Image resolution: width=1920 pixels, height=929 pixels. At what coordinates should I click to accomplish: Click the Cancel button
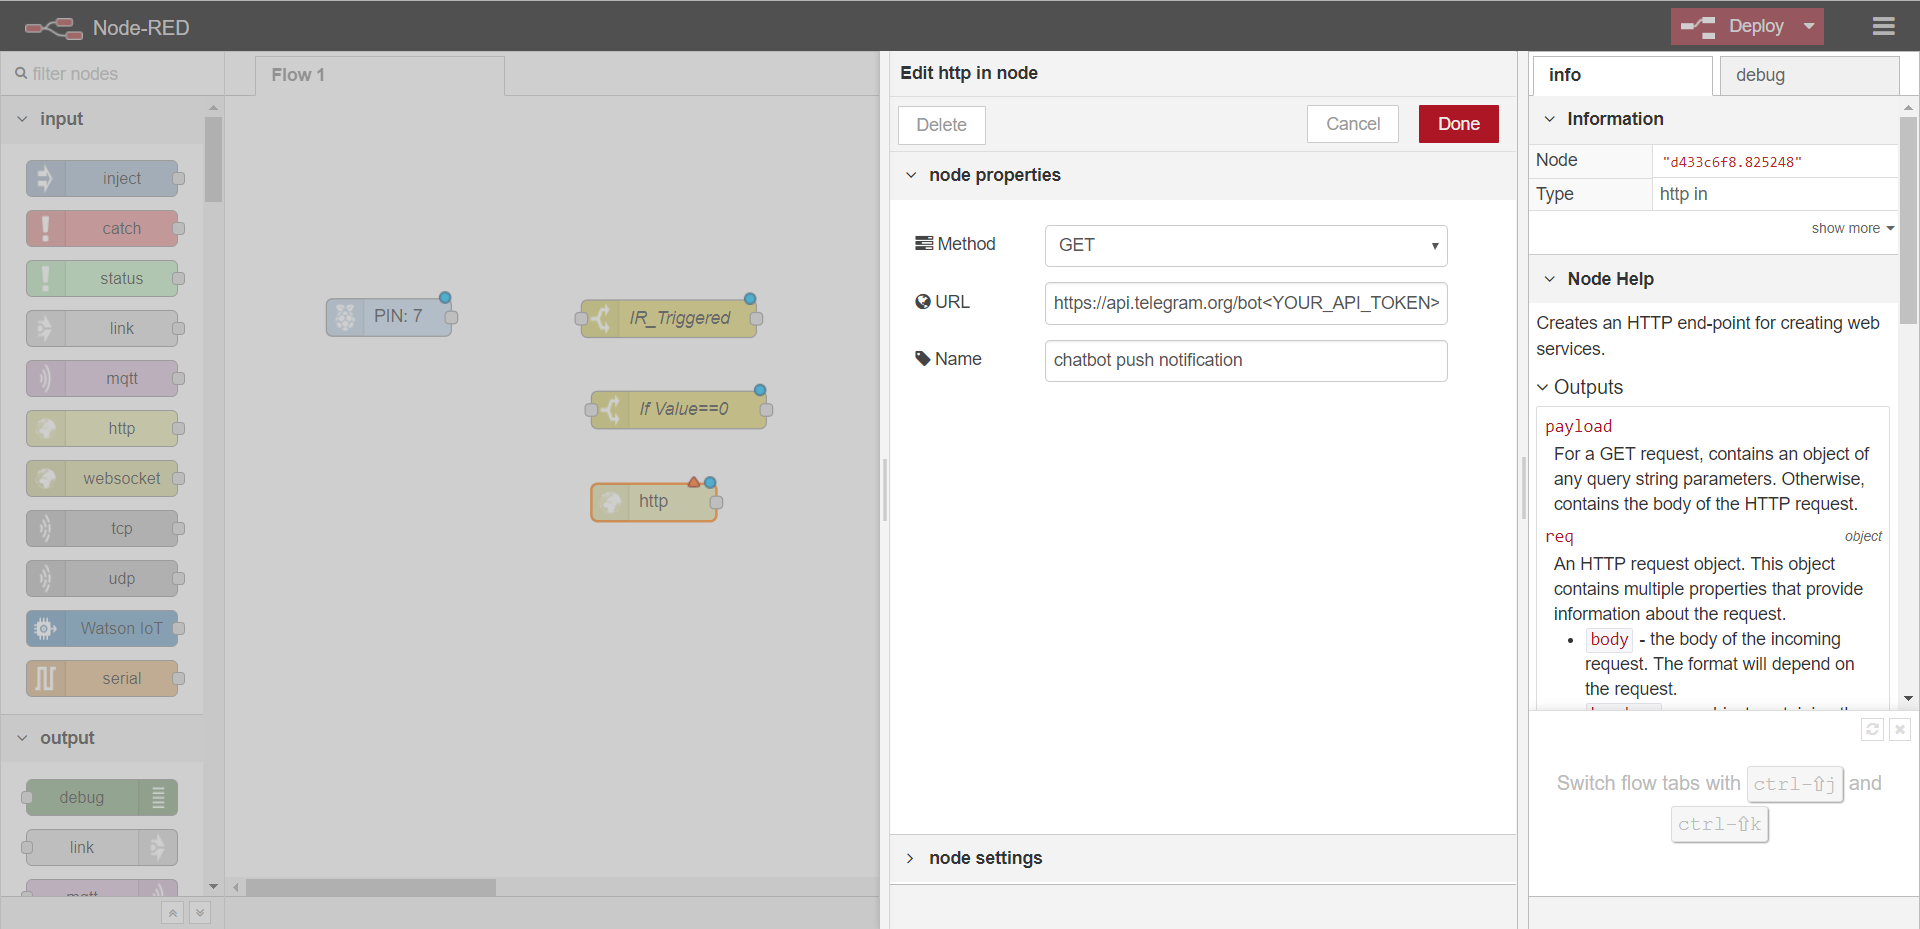pyautogui.click(x=1352, y=124)
